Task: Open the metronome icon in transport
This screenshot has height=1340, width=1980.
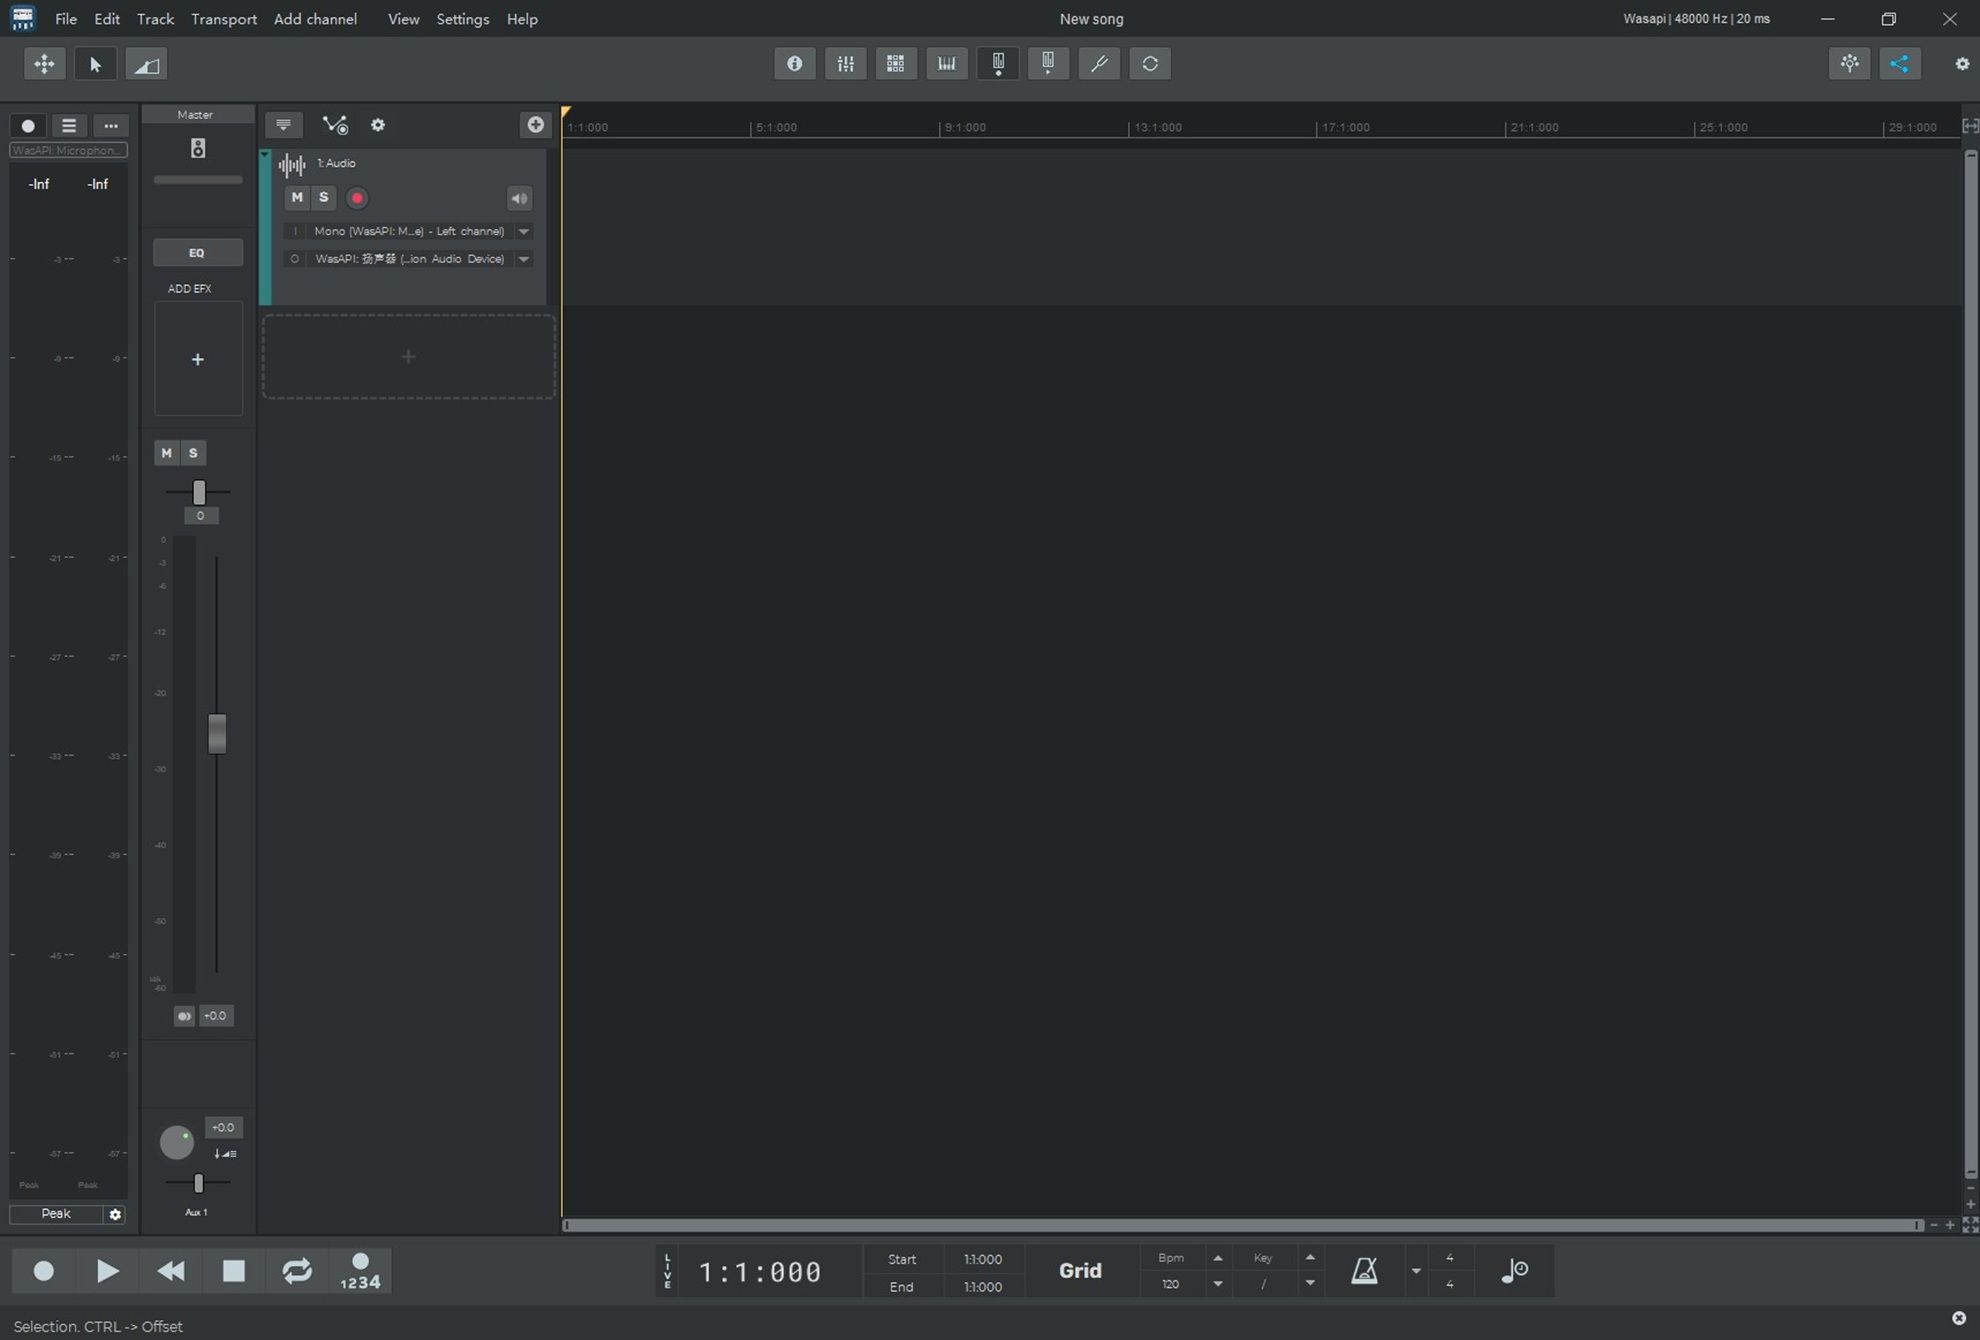Action: (x=1365, y=1271)
